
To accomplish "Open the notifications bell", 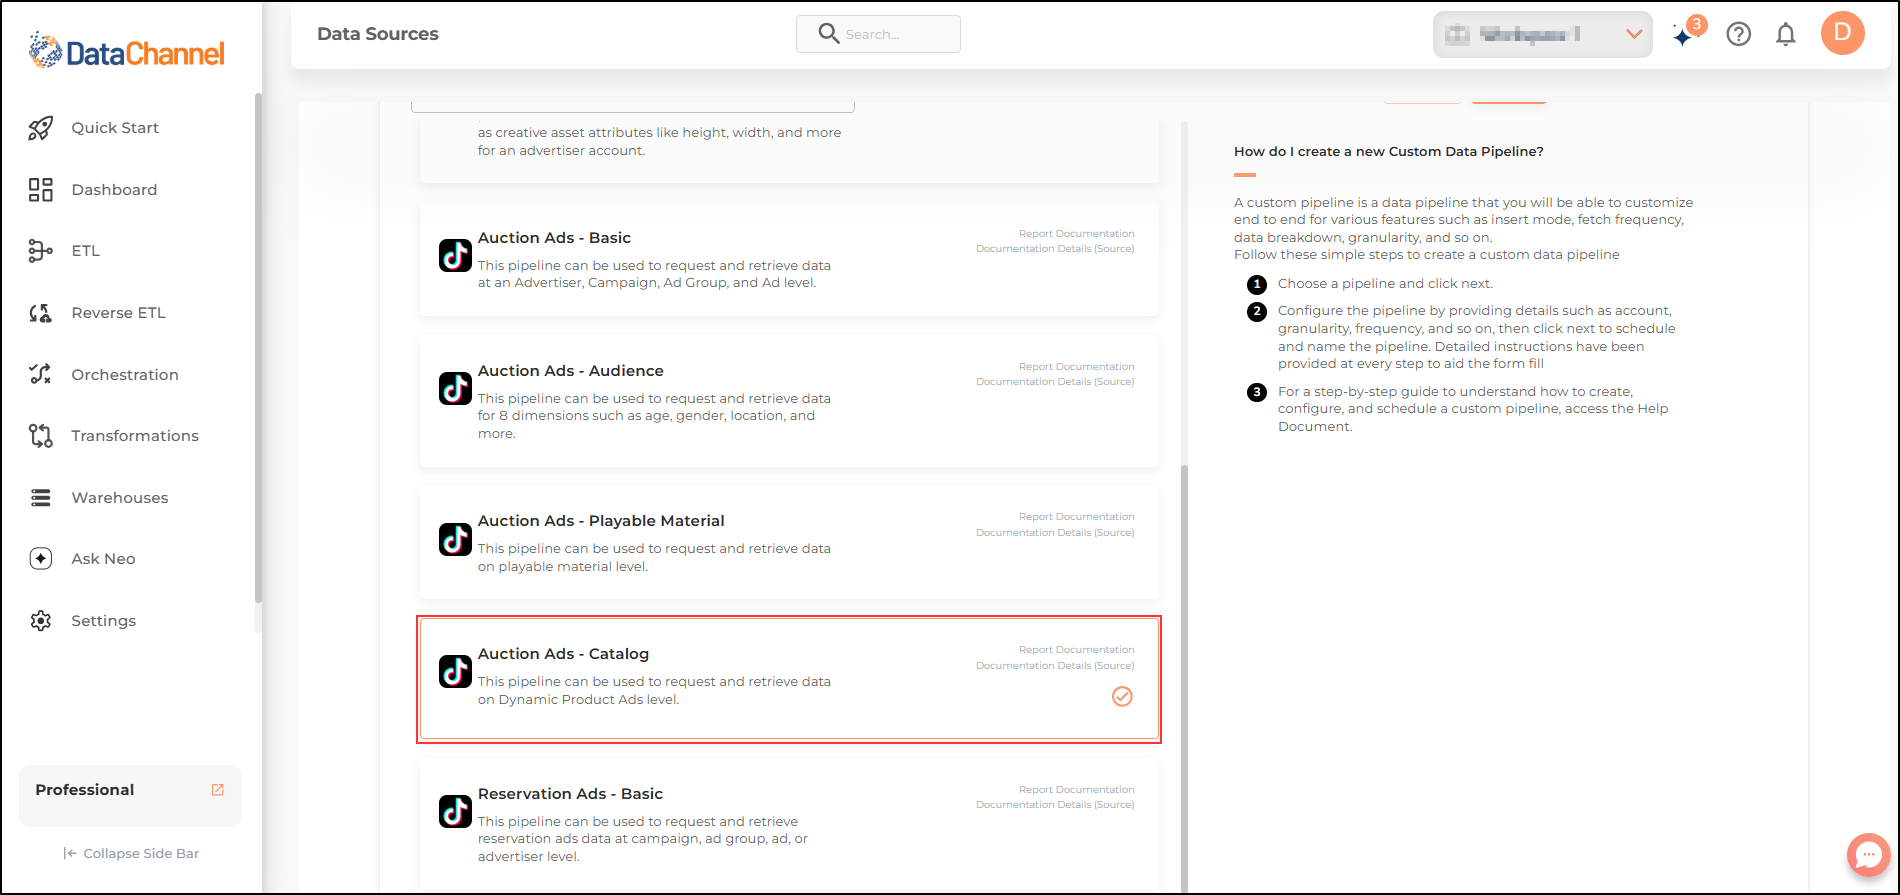I will point(1786,35).
